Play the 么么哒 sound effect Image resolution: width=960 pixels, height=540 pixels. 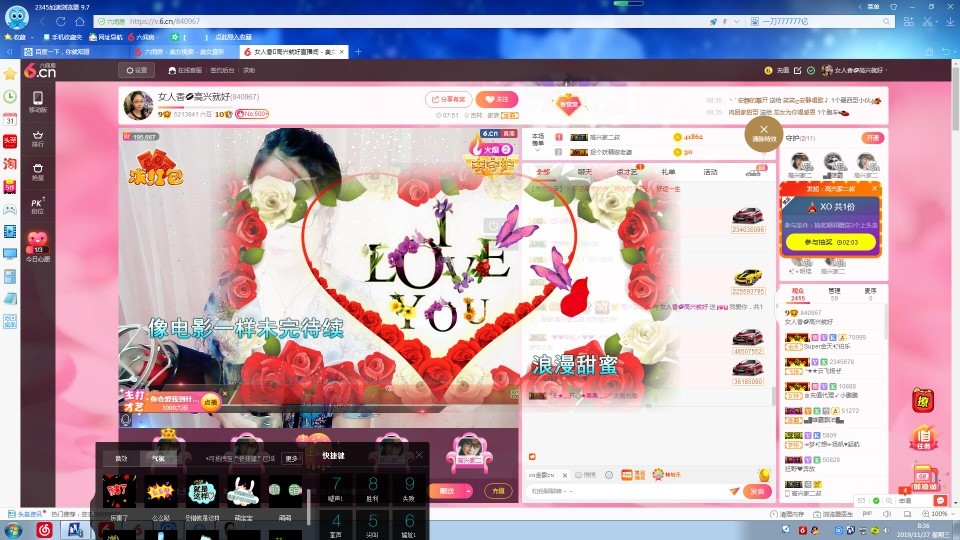160,491
